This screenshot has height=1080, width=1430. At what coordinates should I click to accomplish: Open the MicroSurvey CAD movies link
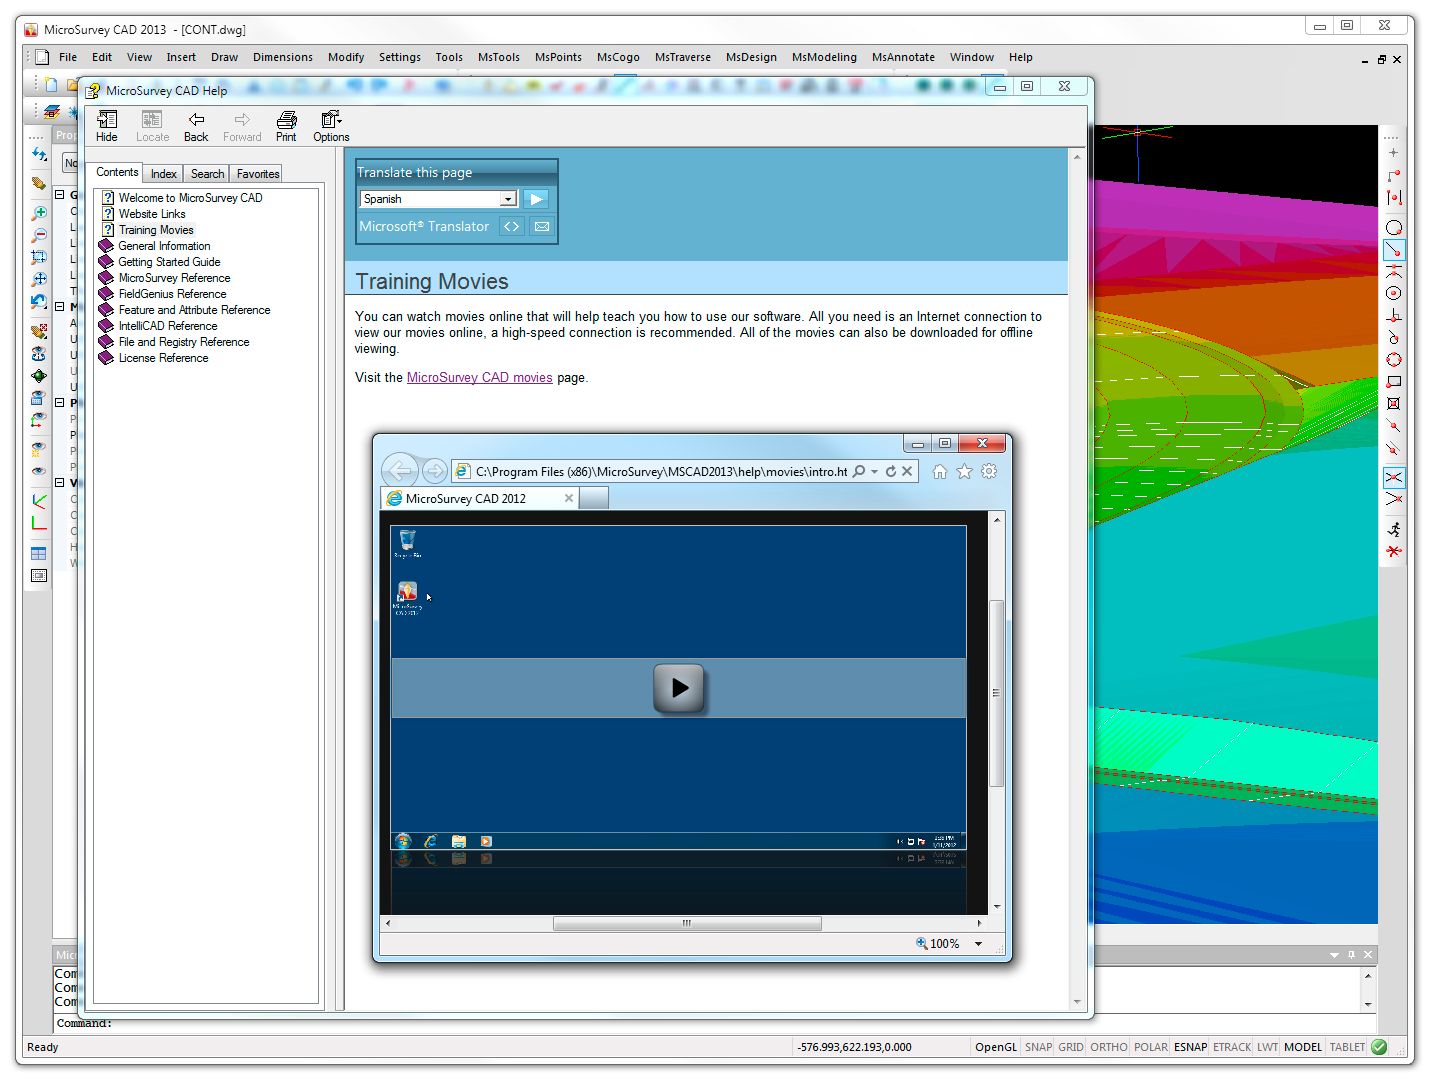tap(479, 378)
